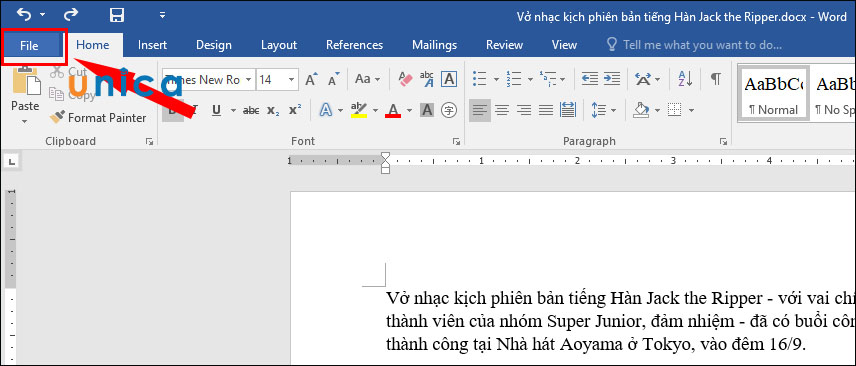Image resolution: width=856 pixels, height=366 pixels.
Task: Open the References tab
Action: [x=354, y=45]
